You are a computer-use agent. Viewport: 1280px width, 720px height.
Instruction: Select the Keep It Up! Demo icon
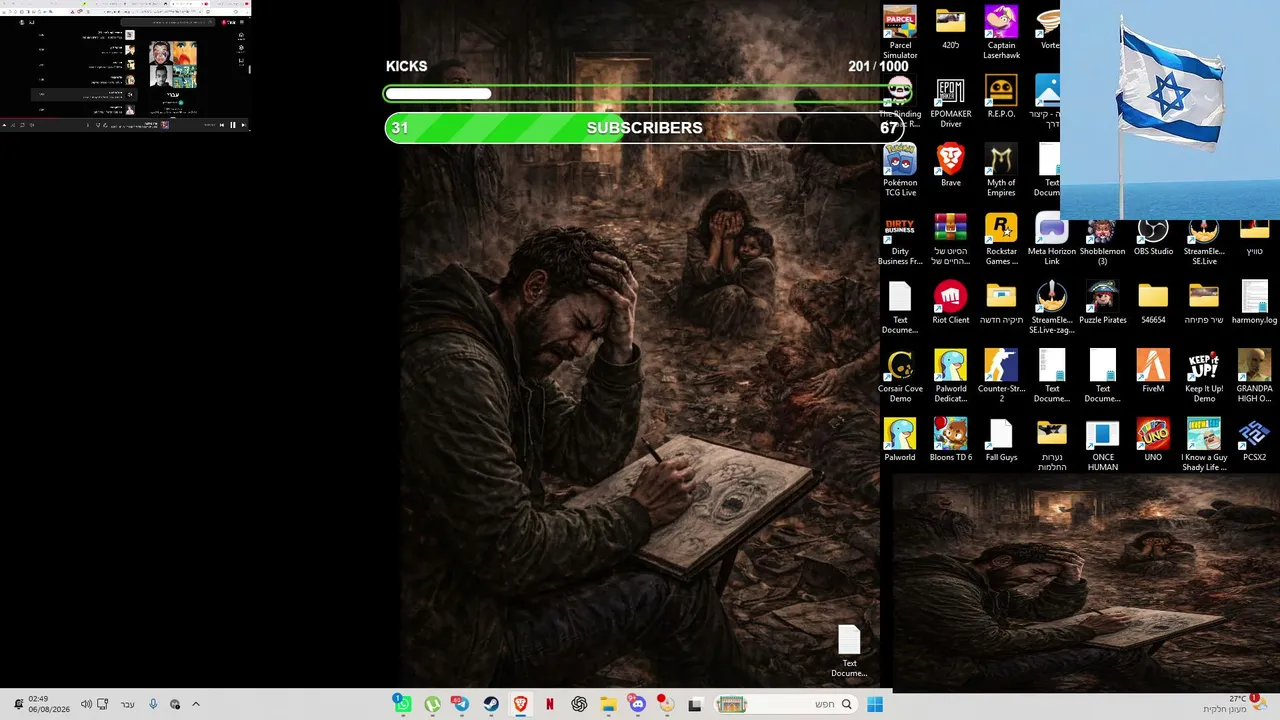pyautogui.click(x=1204, y=376)
